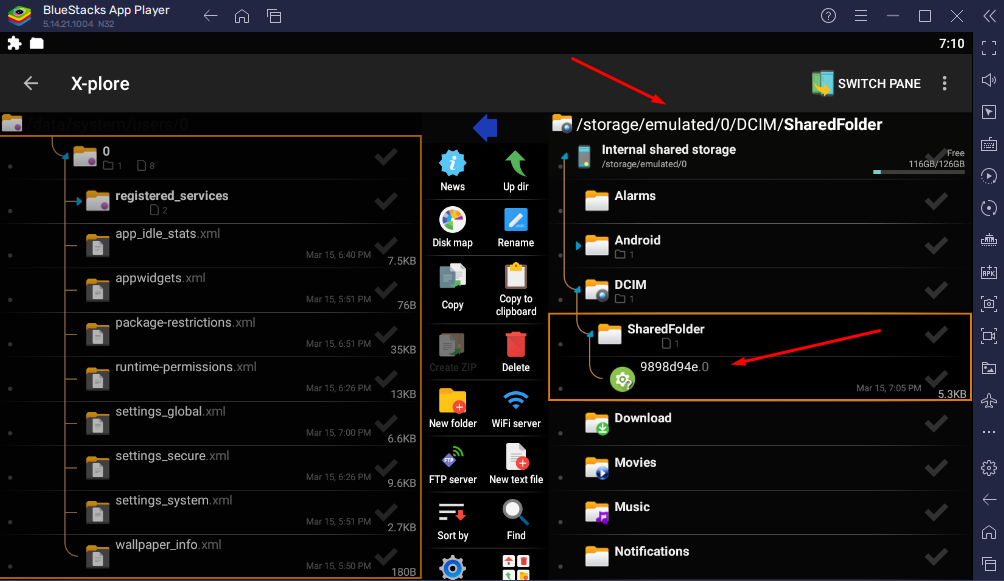Click the Delete trash icon
Viewport: 1004px width, 581px height.
tap(515, 352)
